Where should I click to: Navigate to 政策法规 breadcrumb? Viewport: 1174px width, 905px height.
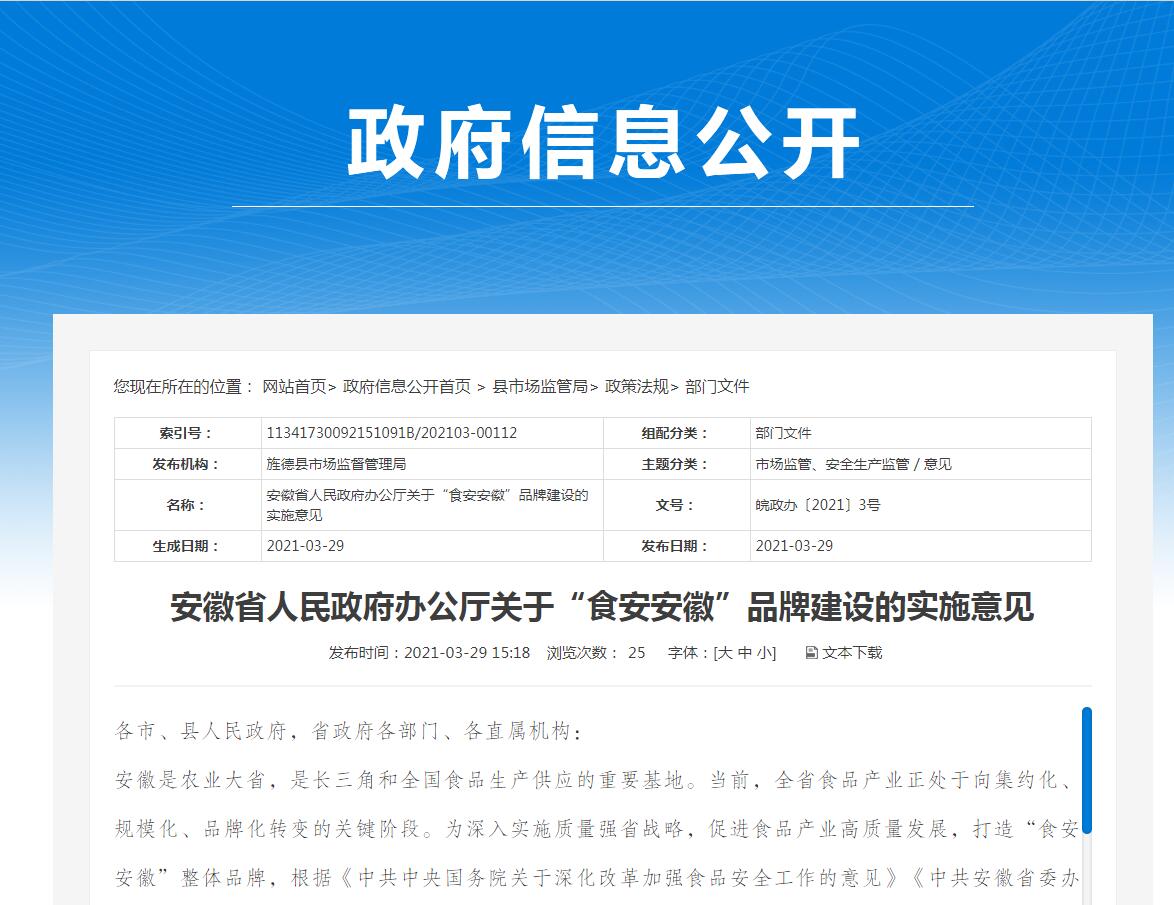[x=636, y=386]
